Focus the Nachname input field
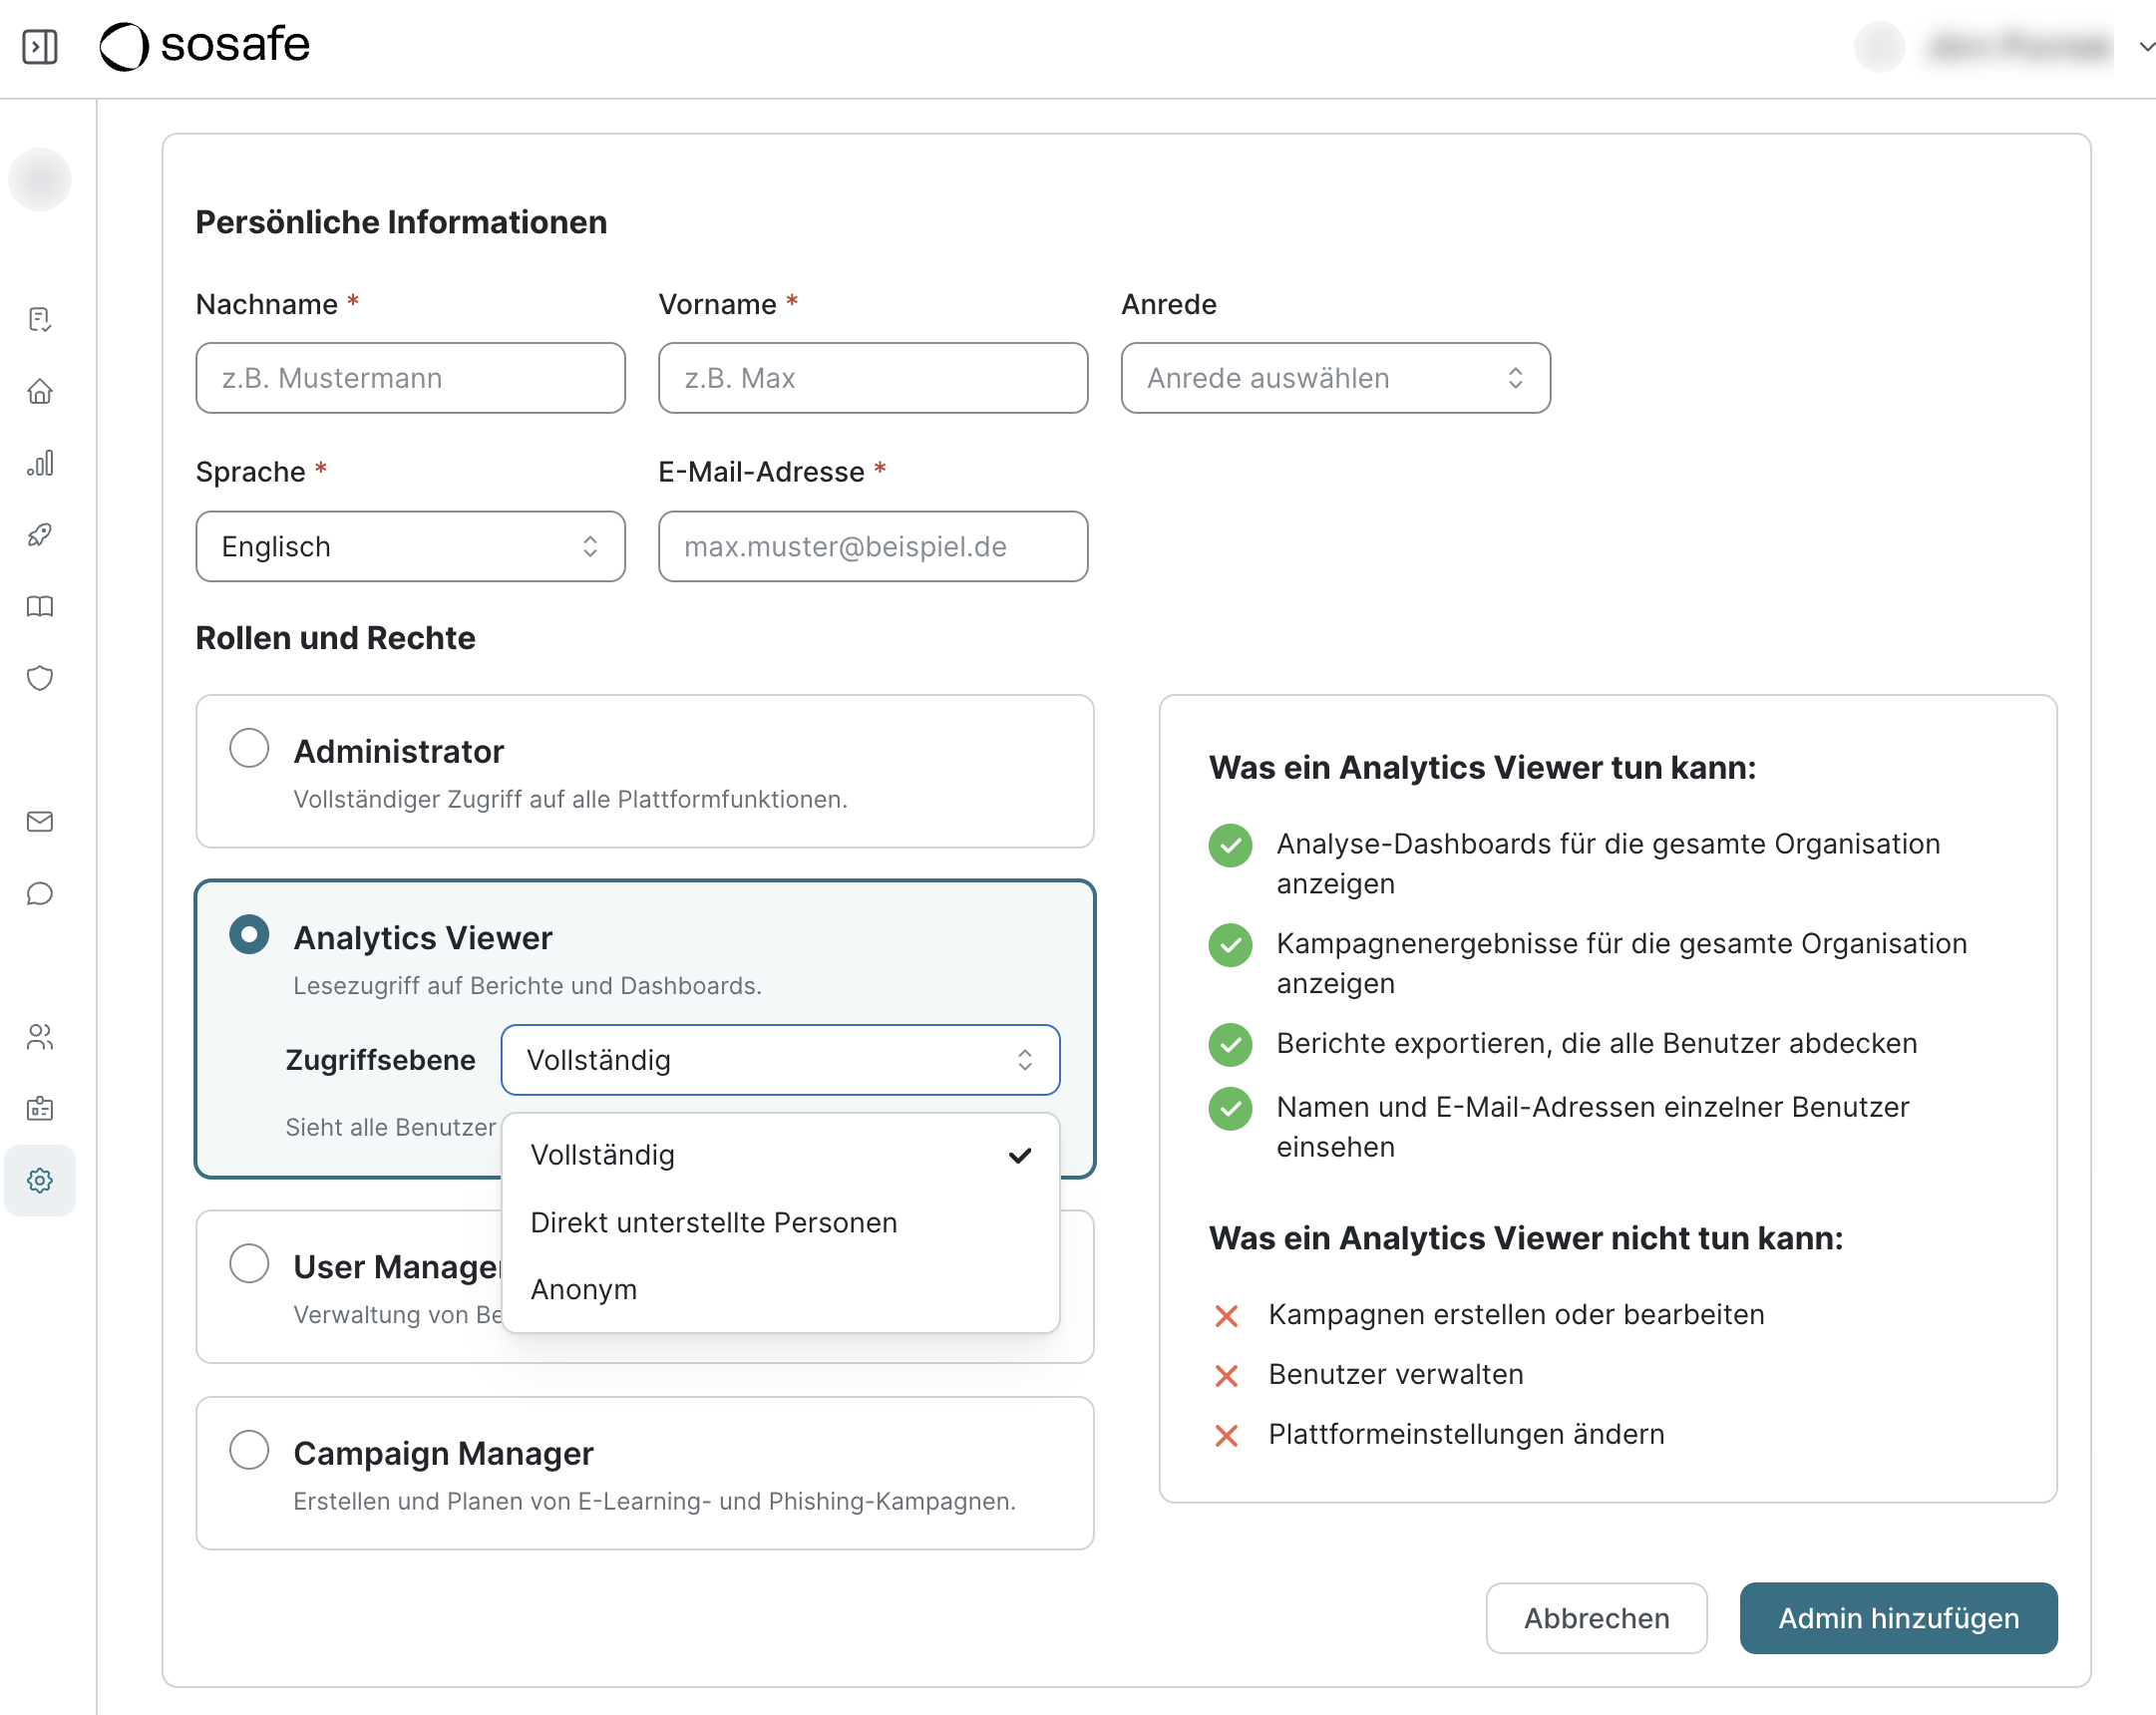The width and height of the screenshot is (2156, 1715). 410,378
